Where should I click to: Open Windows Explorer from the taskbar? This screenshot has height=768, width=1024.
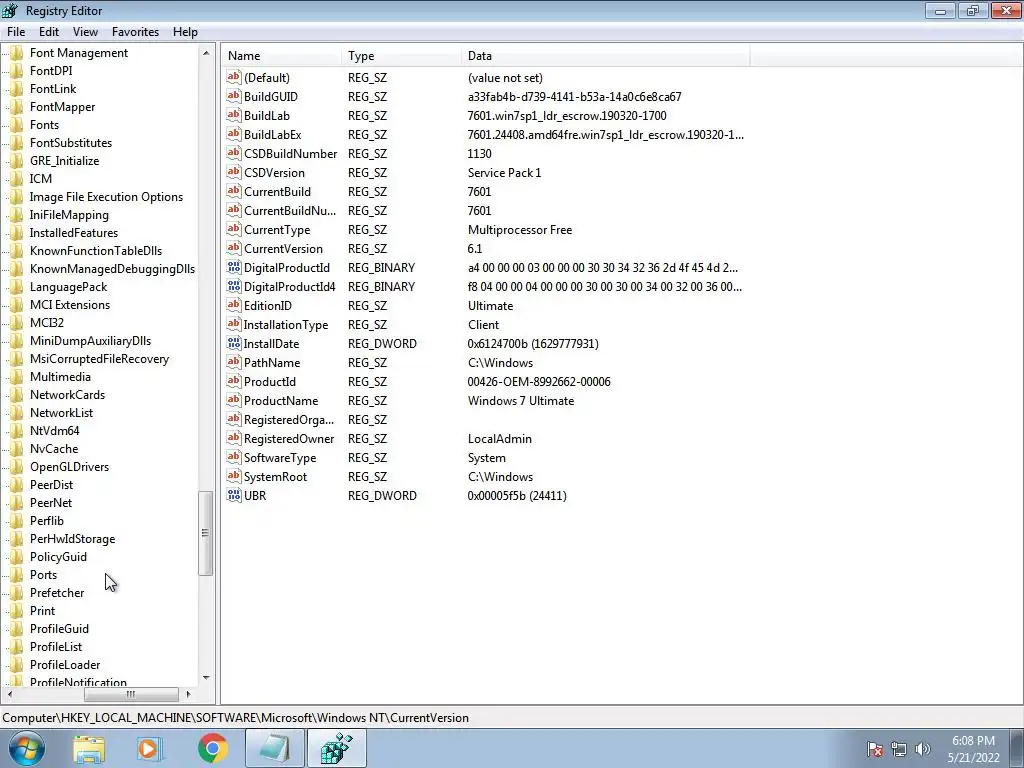pyautogui.click(x=89, y=748)
